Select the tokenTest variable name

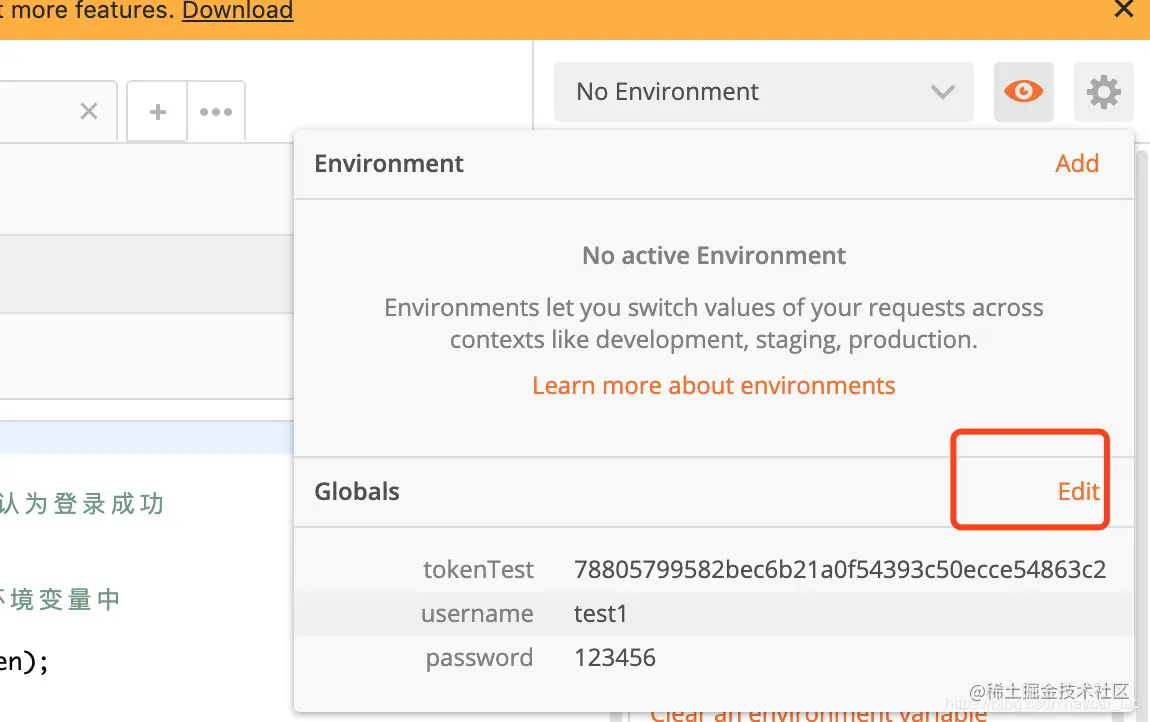(478, 570)
